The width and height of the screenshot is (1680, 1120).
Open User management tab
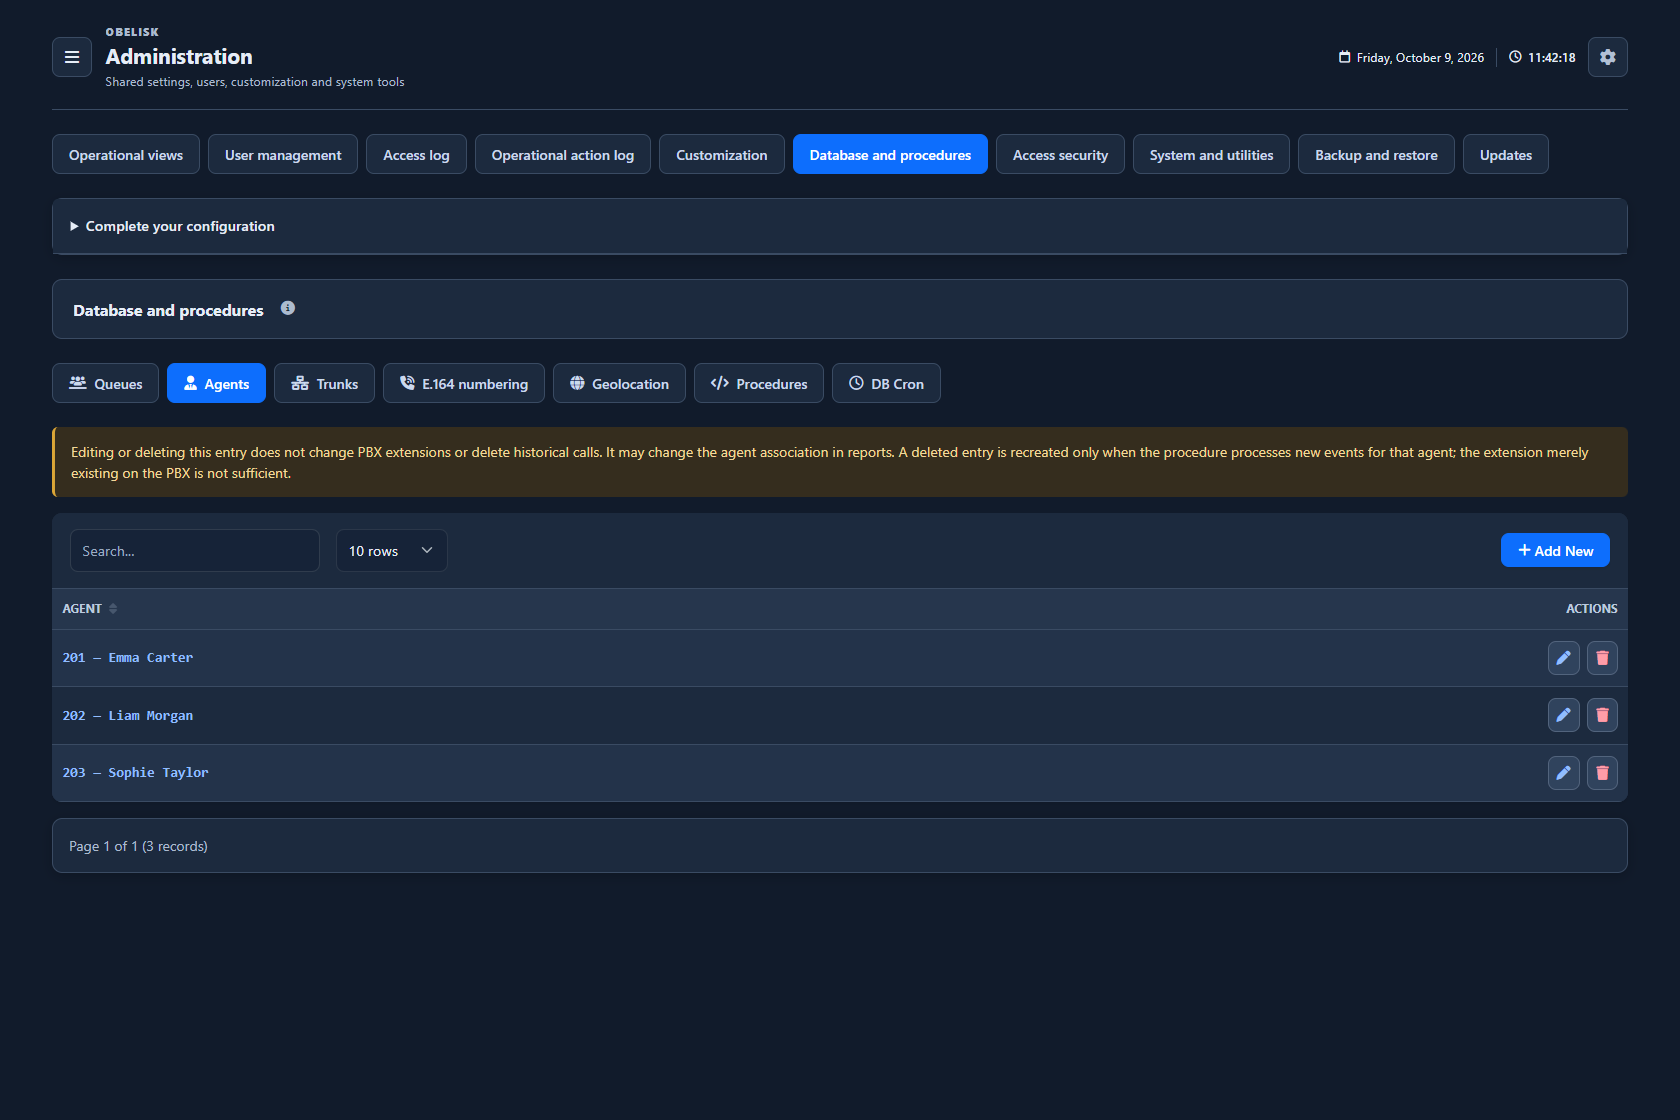pos(283,154)
